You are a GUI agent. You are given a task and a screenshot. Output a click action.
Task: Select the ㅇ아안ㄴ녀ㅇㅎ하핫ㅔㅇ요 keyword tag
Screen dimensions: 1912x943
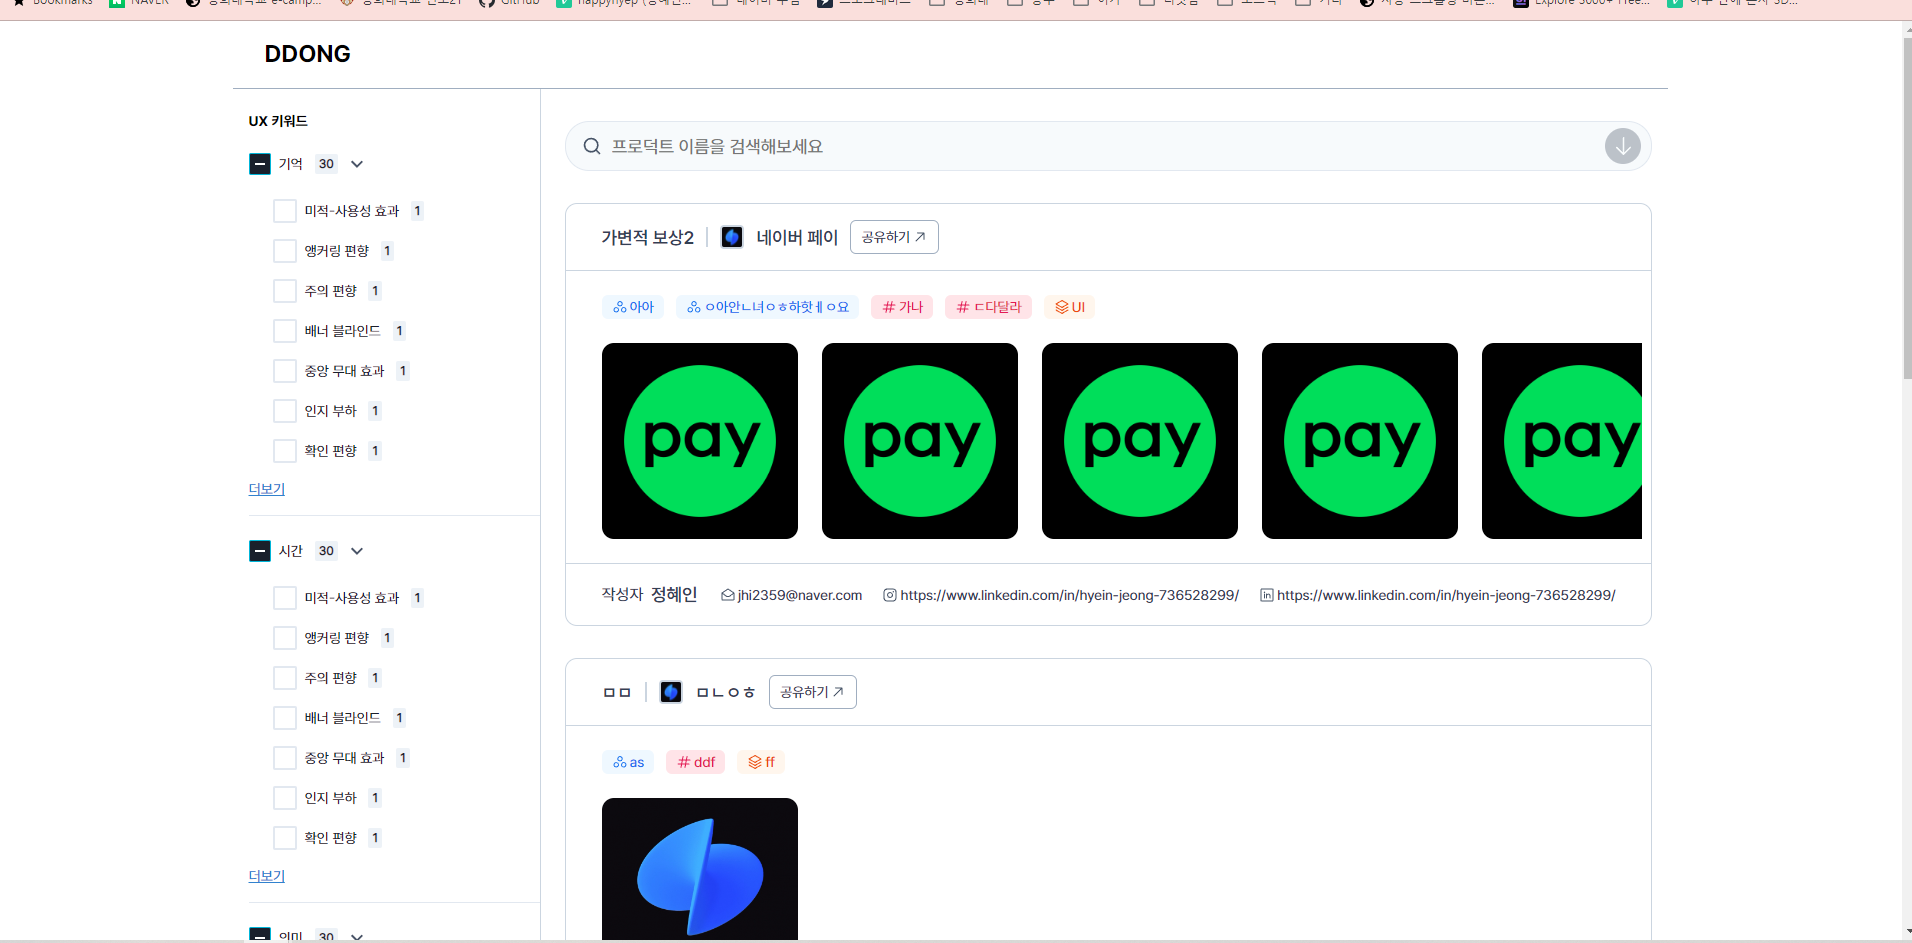tap(767, 307)
